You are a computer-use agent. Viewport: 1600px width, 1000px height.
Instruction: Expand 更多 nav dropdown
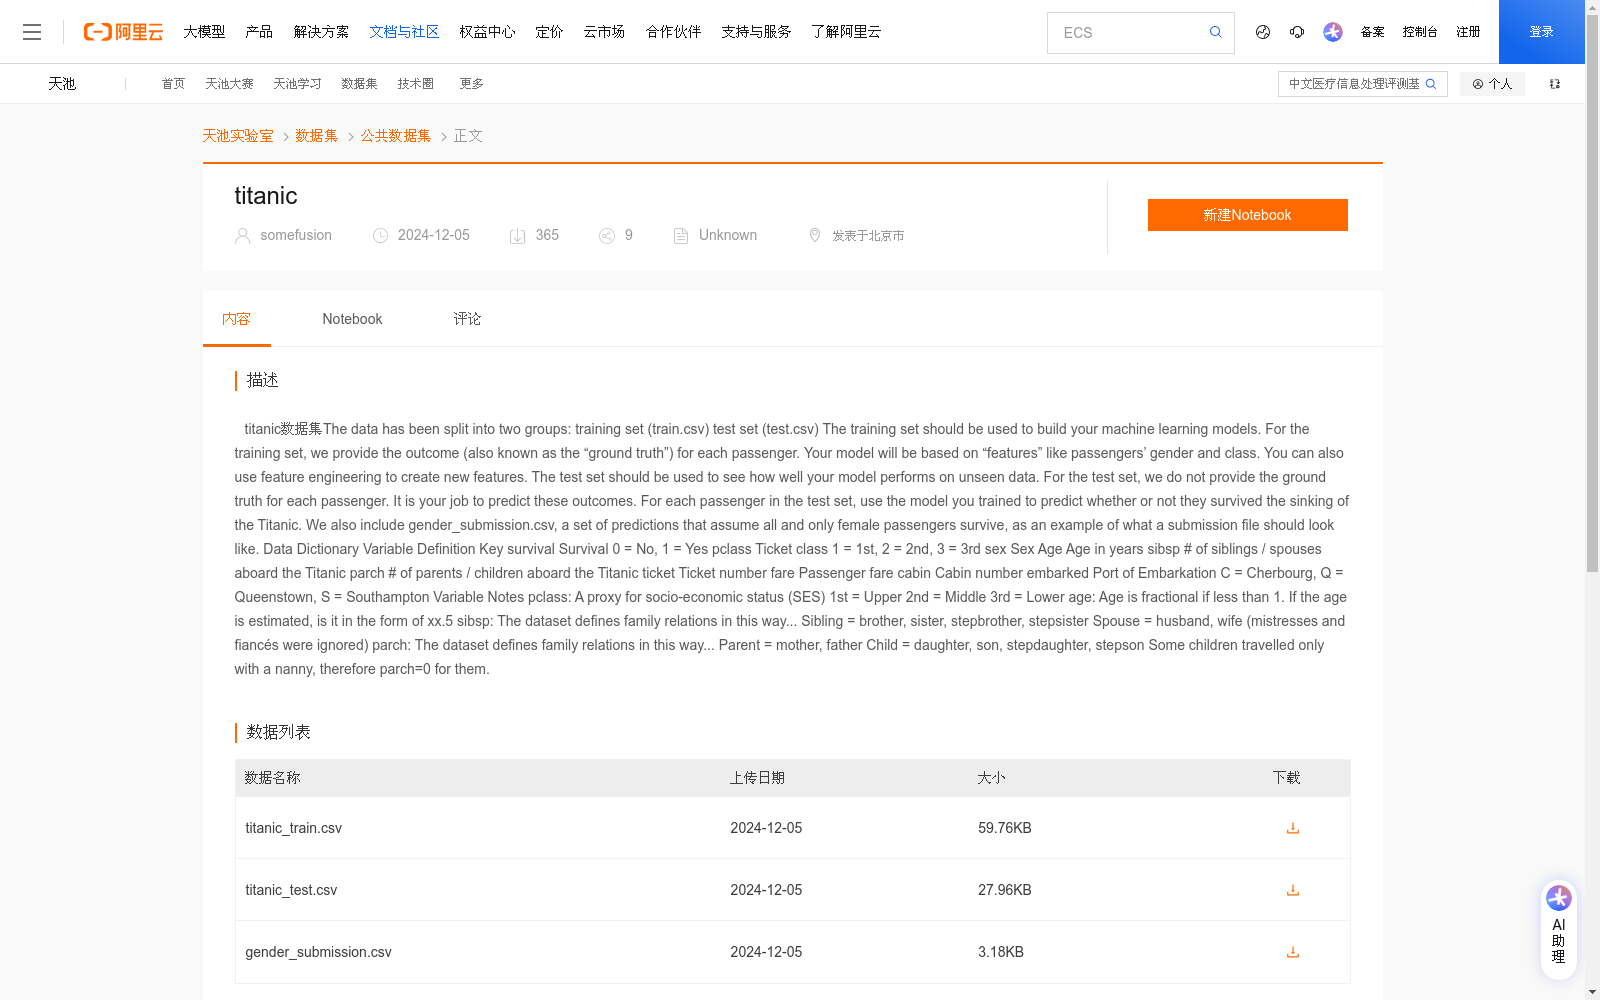471,84
